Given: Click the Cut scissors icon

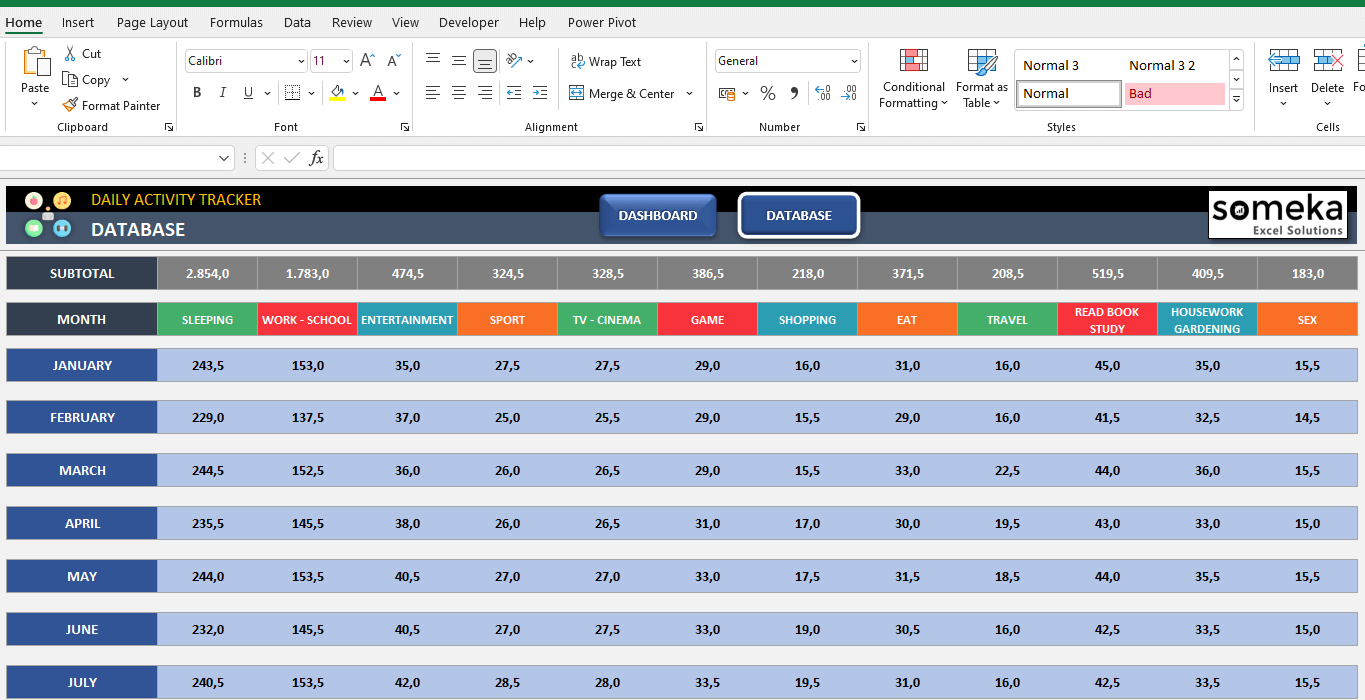Looking at the screenshot, I should click(70, 54).
